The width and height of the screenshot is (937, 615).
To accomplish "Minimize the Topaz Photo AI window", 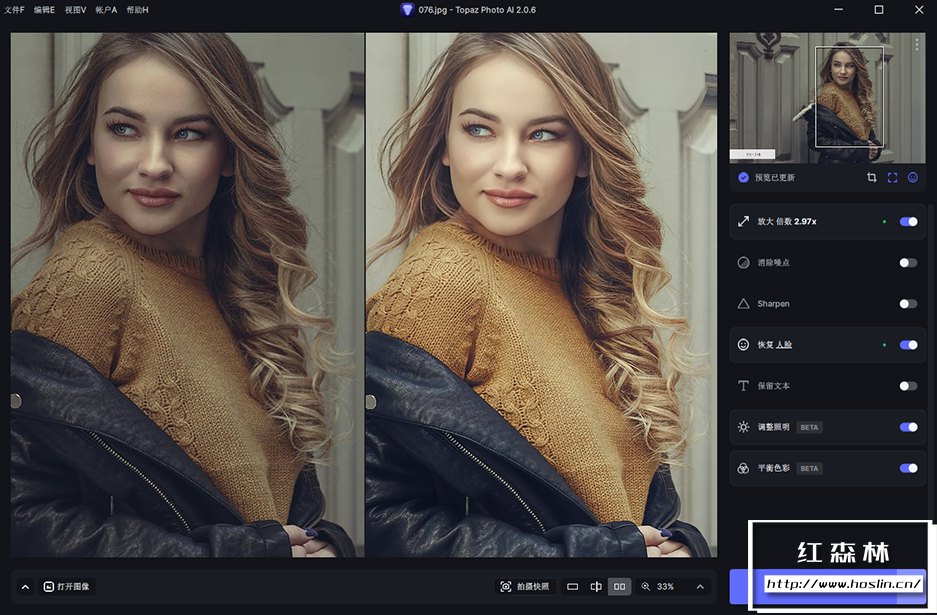I will pos(838,10).
